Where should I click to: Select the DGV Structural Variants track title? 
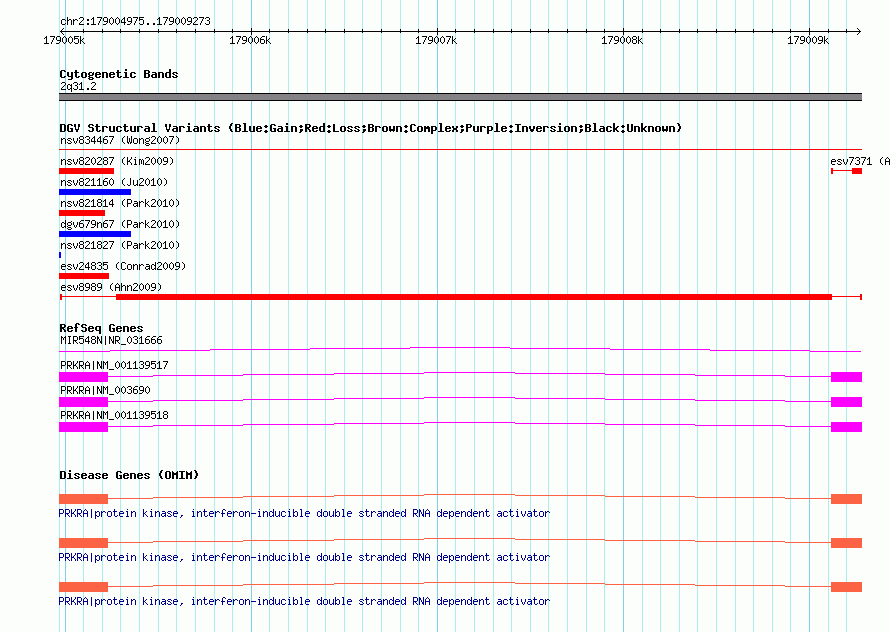coord(370,128)
